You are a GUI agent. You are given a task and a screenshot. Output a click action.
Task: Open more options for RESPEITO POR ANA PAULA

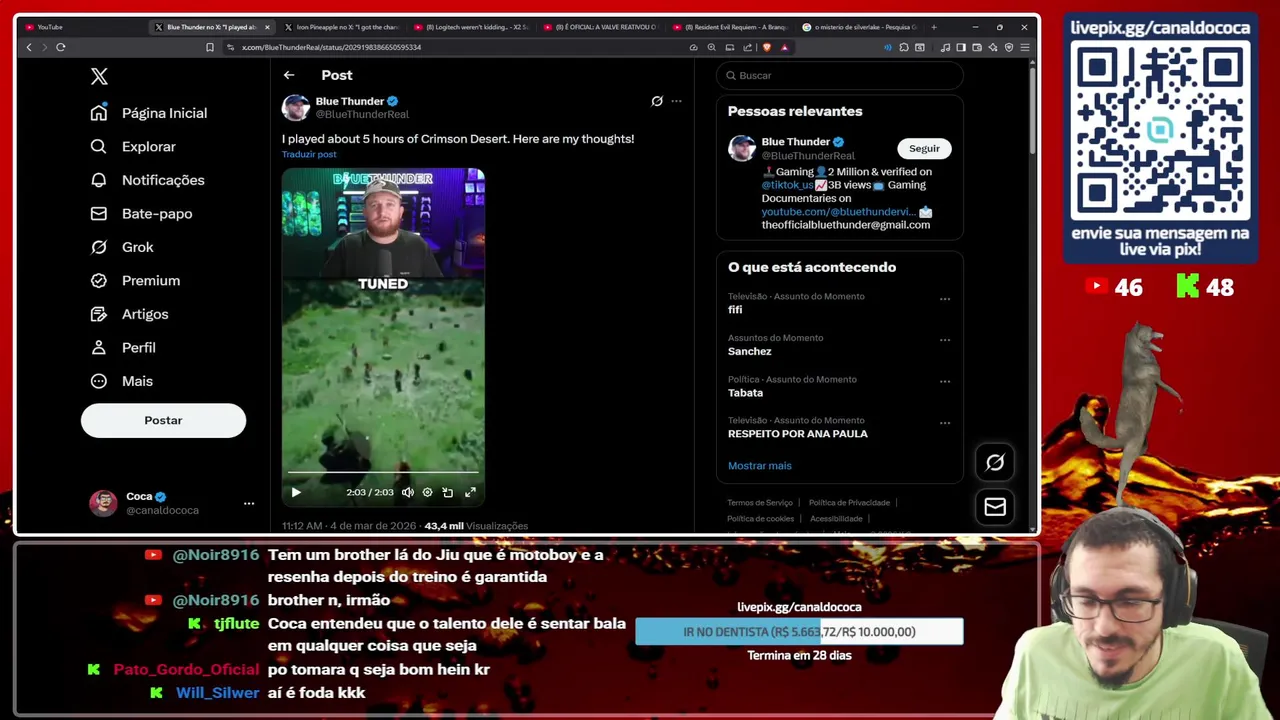pyautogui.click(x=945, y=423)
